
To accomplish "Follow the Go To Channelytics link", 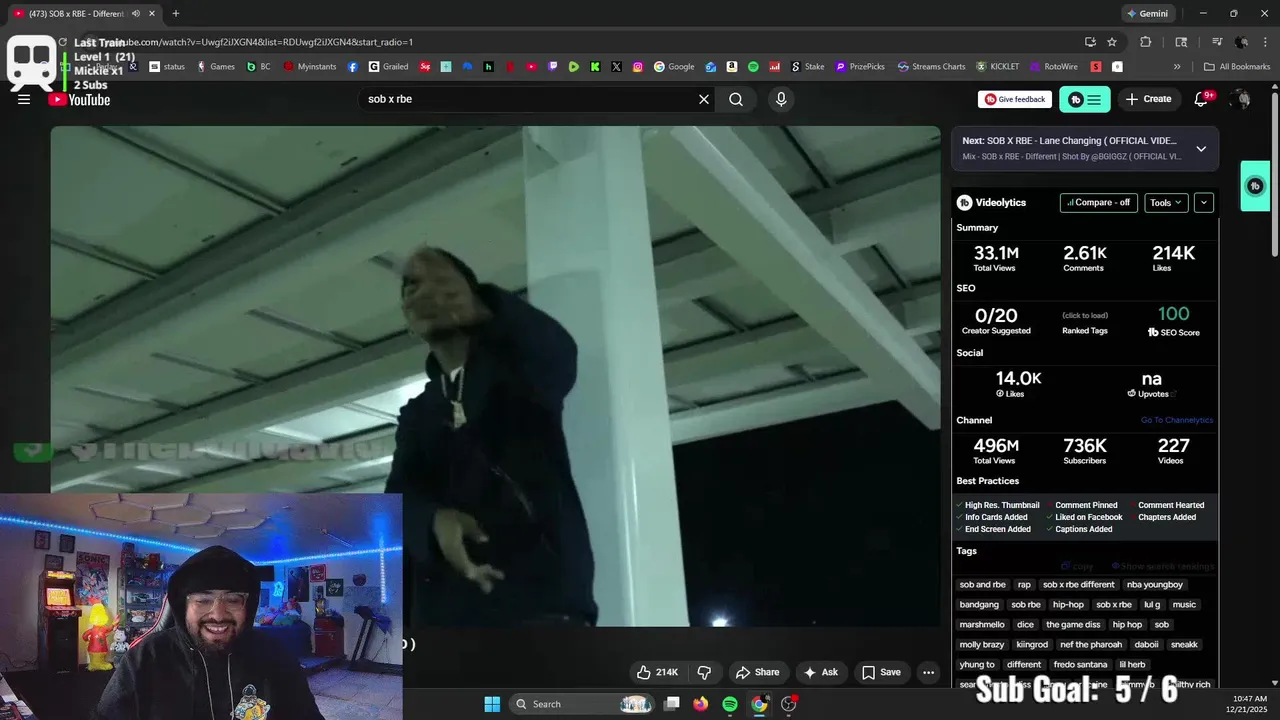I will click(x=1176, y=420).
